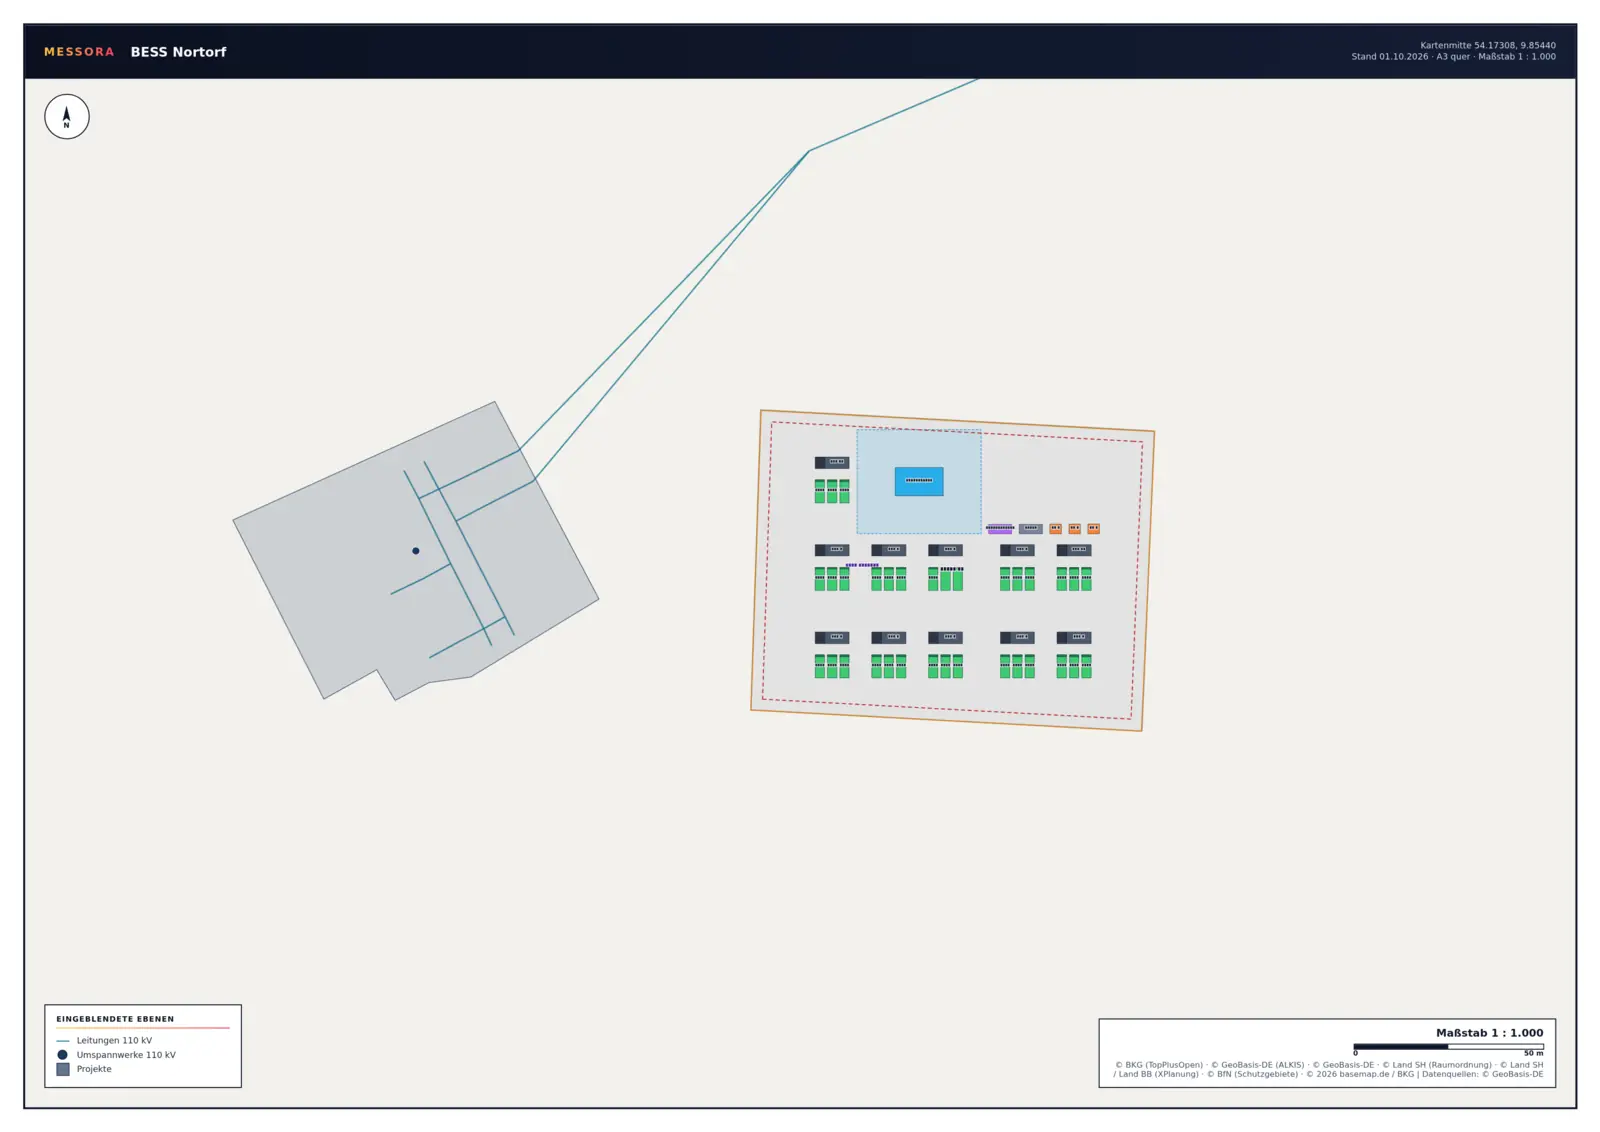Click the Kartenmitte 54.17308, 9.85440 coordinates text

[x=1488, y=45]
